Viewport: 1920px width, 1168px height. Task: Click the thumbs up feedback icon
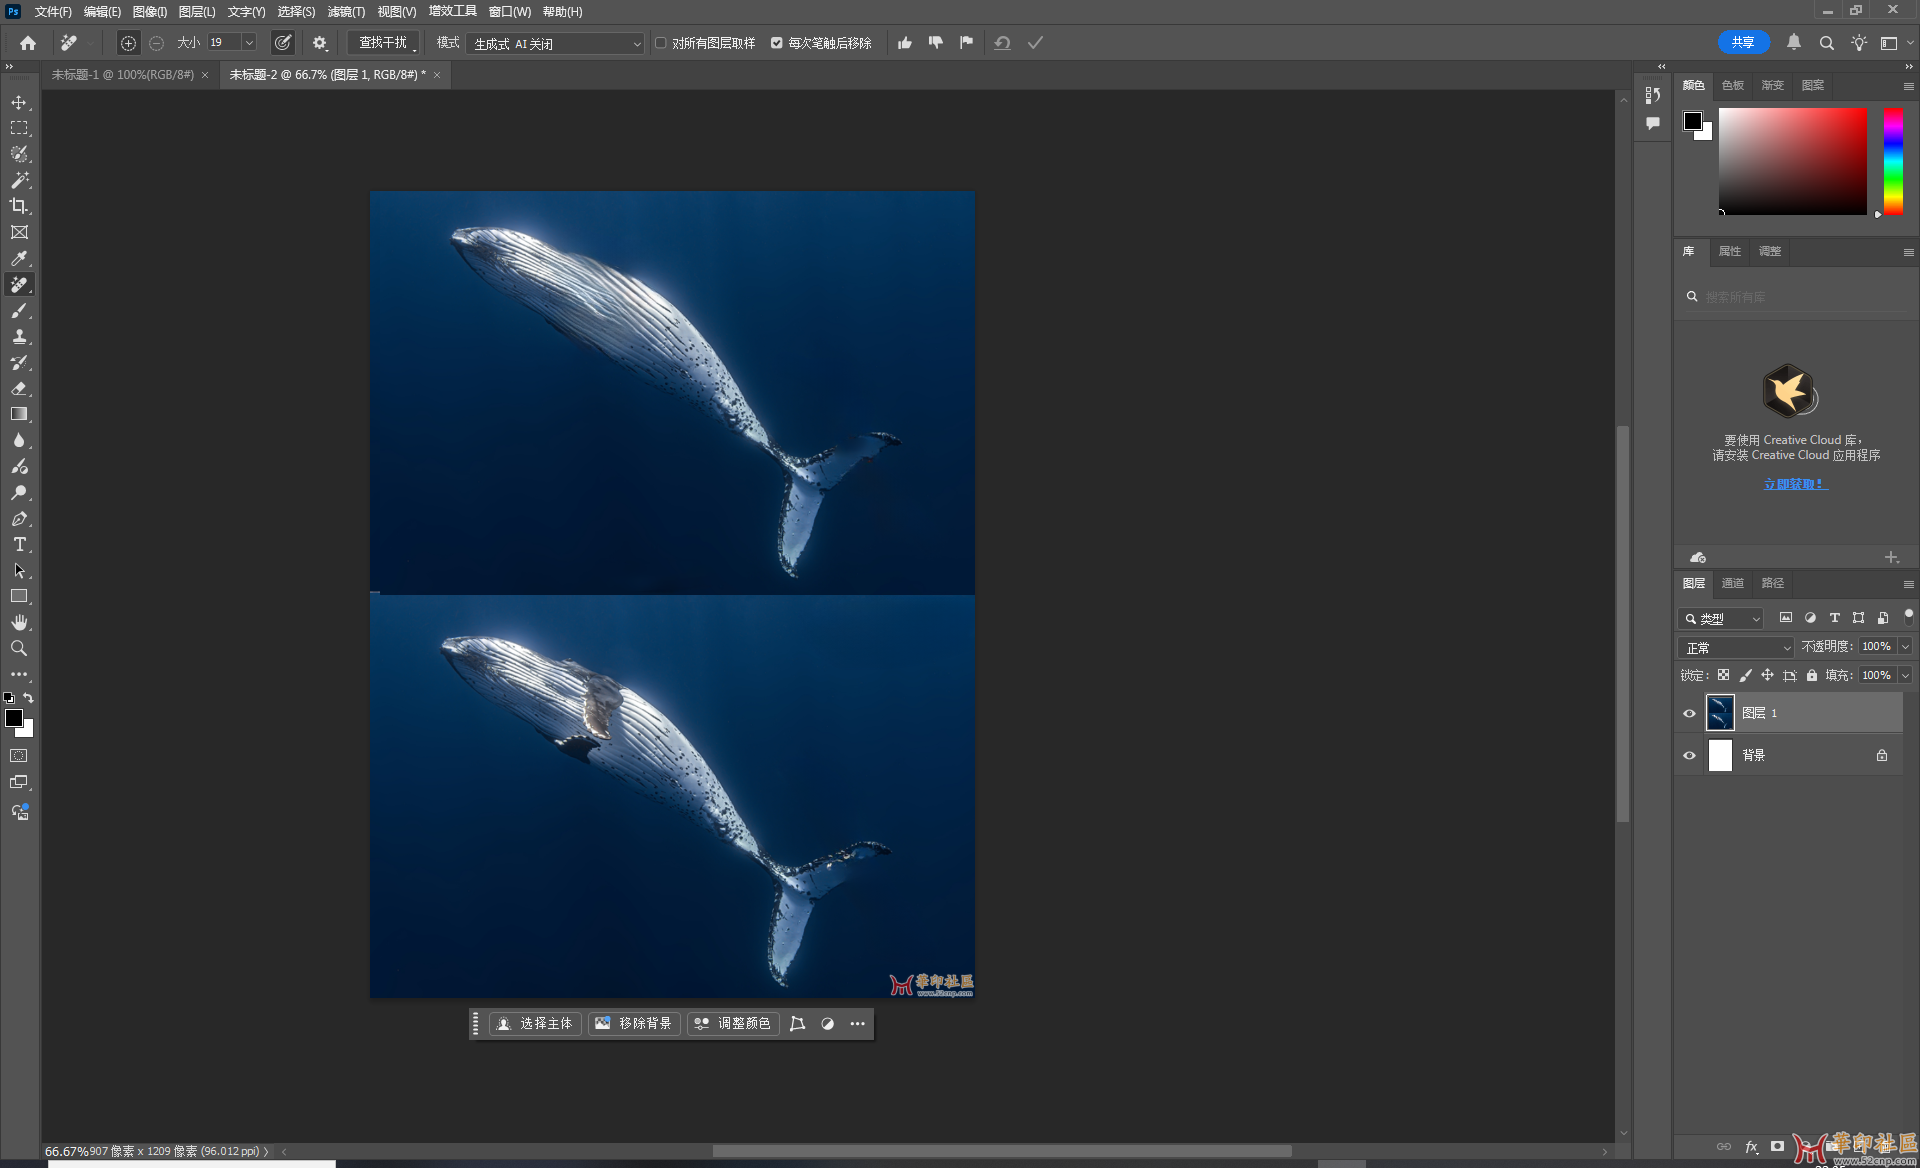point(905,43)
